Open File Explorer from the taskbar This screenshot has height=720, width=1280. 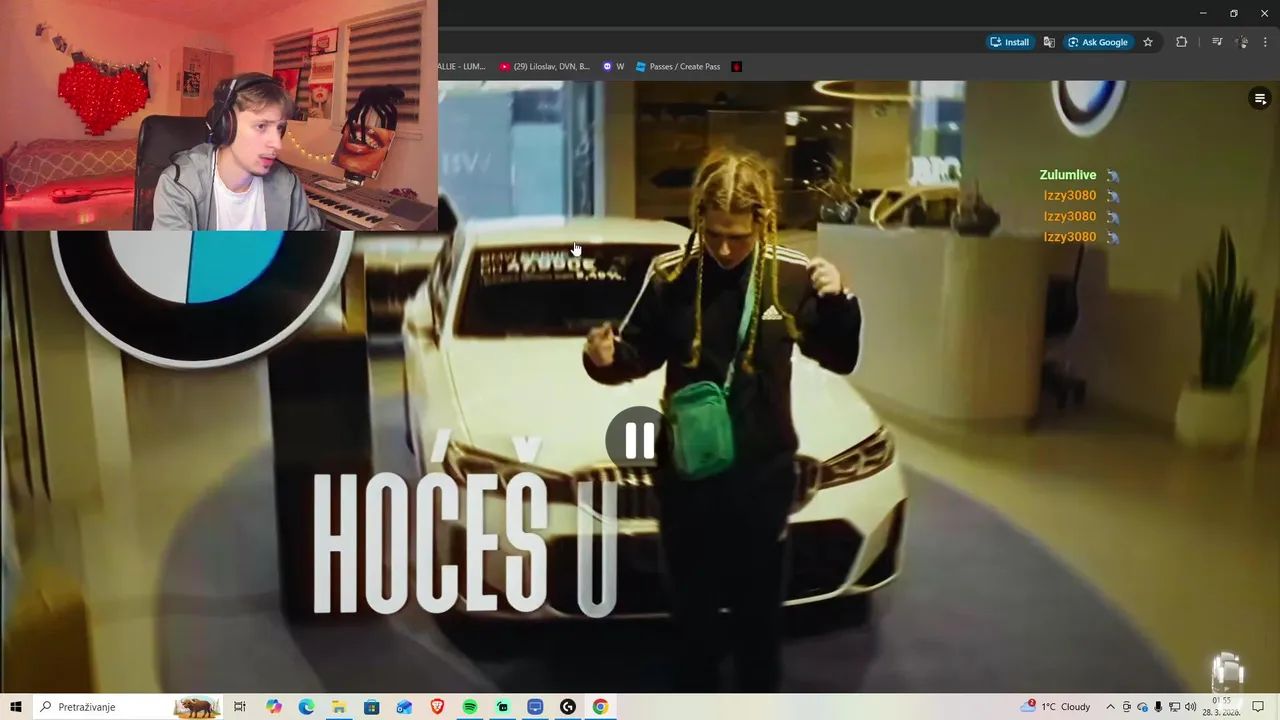(x=339, y=707)
